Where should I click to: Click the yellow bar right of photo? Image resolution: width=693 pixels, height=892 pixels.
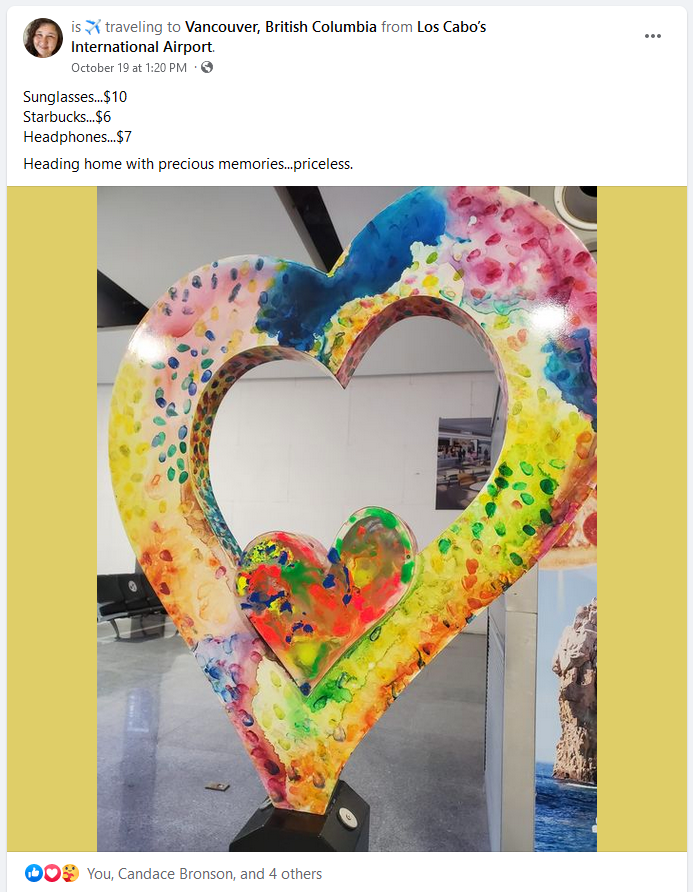click(642, 519)
